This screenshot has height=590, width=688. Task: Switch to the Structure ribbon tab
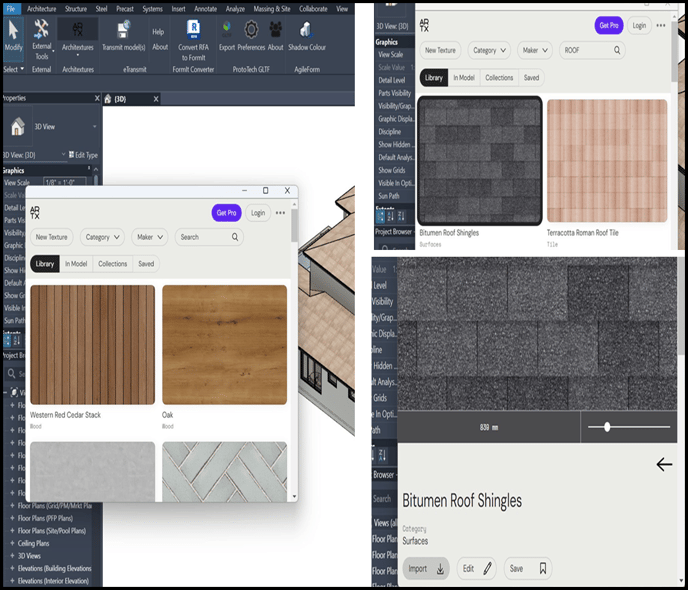tap(75, 8)
